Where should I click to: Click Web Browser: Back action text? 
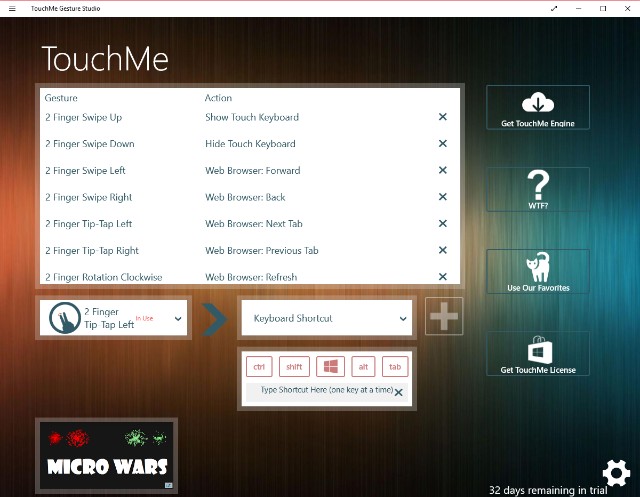pyautogui.click(x=245, y=197)
